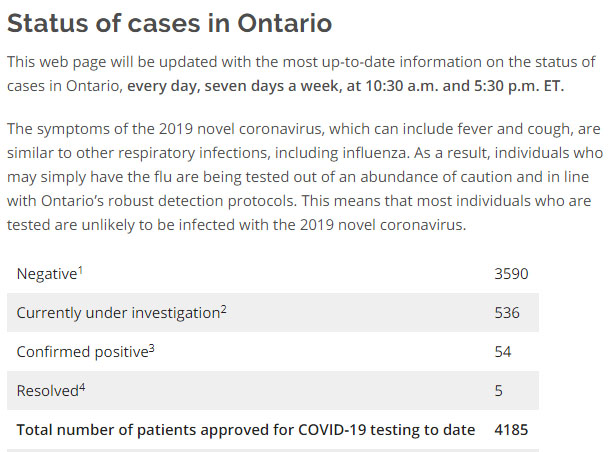Click the paragraph starting "This web page will be updated"
This screenshot has width=616, height=452.
[300, 74]
